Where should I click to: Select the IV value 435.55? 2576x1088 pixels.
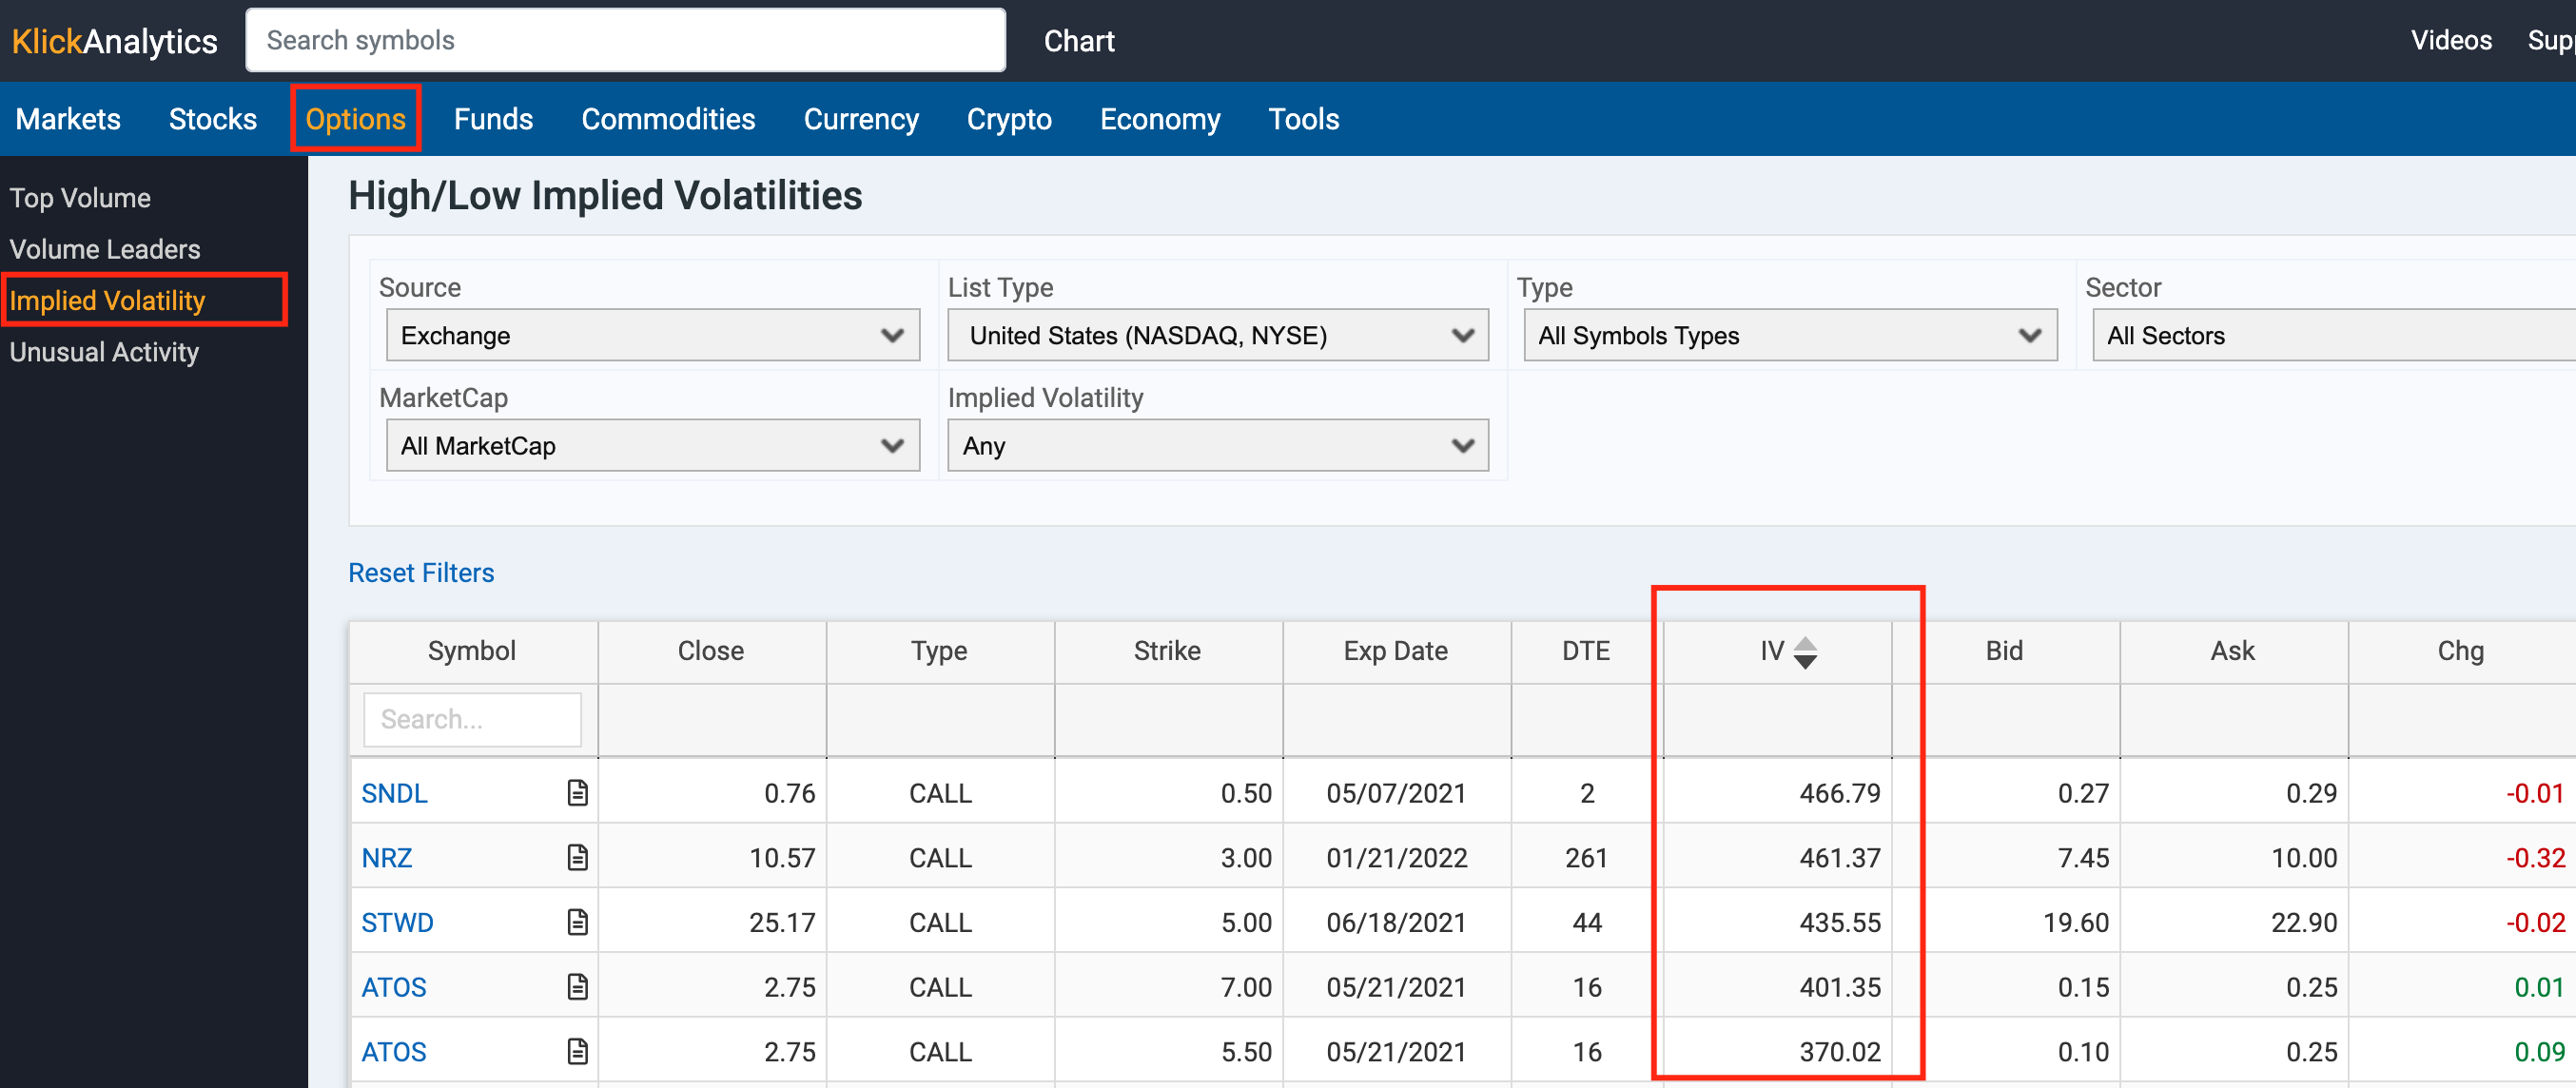(1840, 922)
